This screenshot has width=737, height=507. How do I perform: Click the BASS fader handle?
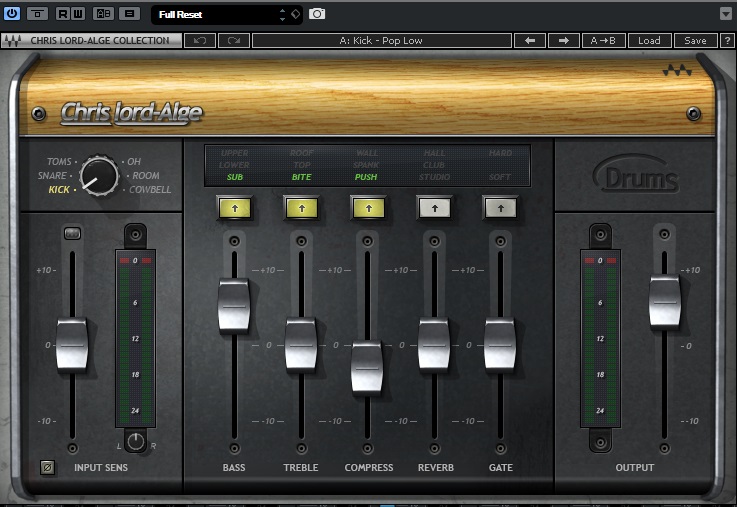click(x=234, y=306)
